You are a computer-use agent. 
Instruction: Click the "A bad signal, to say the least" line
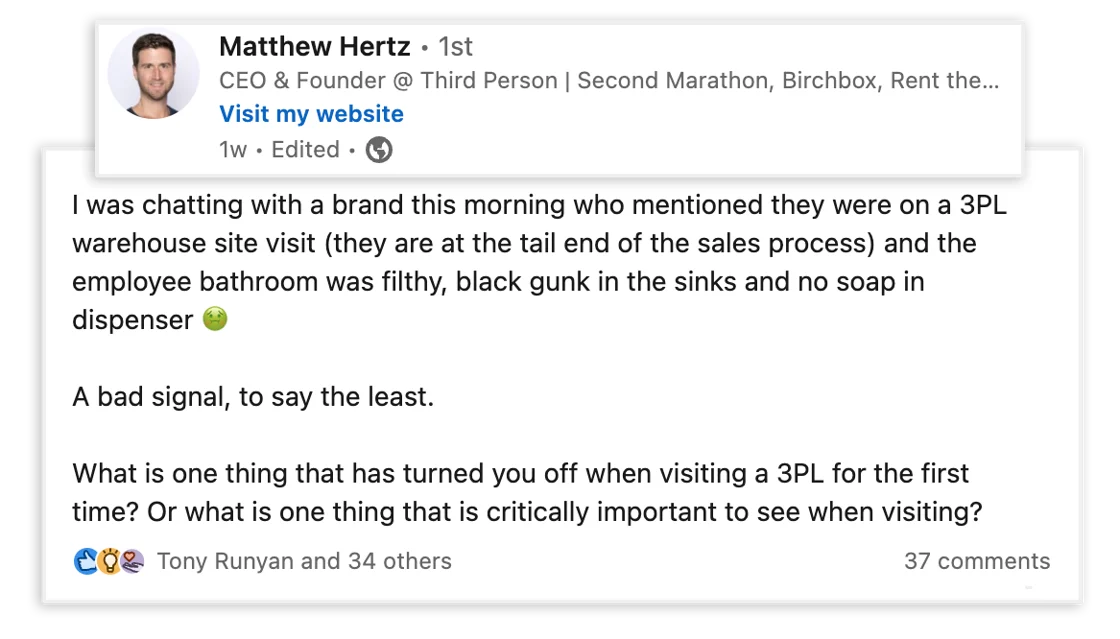(253, 397)
